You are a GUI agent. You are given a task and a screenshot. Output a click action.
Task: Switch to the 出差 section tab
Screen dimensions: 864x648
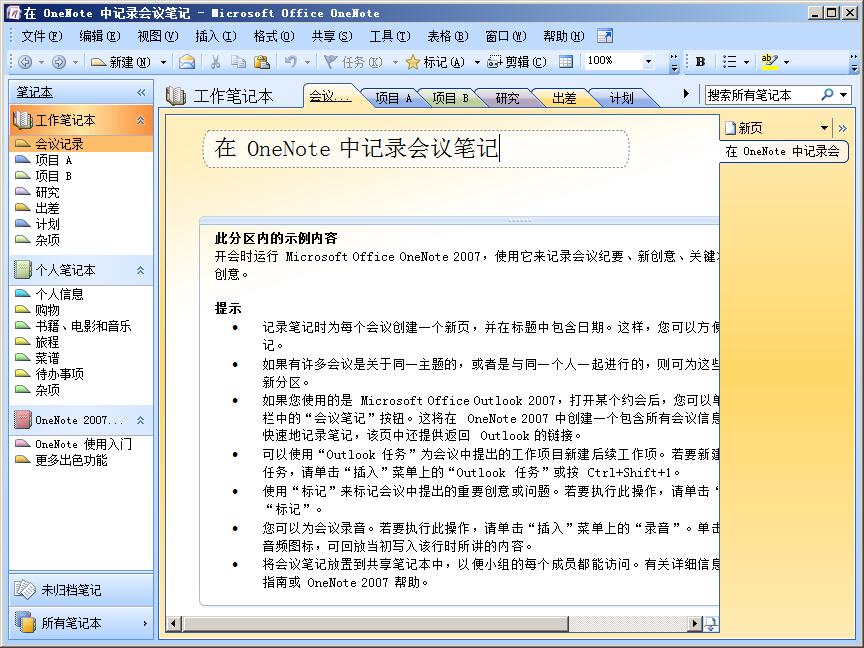564,98
